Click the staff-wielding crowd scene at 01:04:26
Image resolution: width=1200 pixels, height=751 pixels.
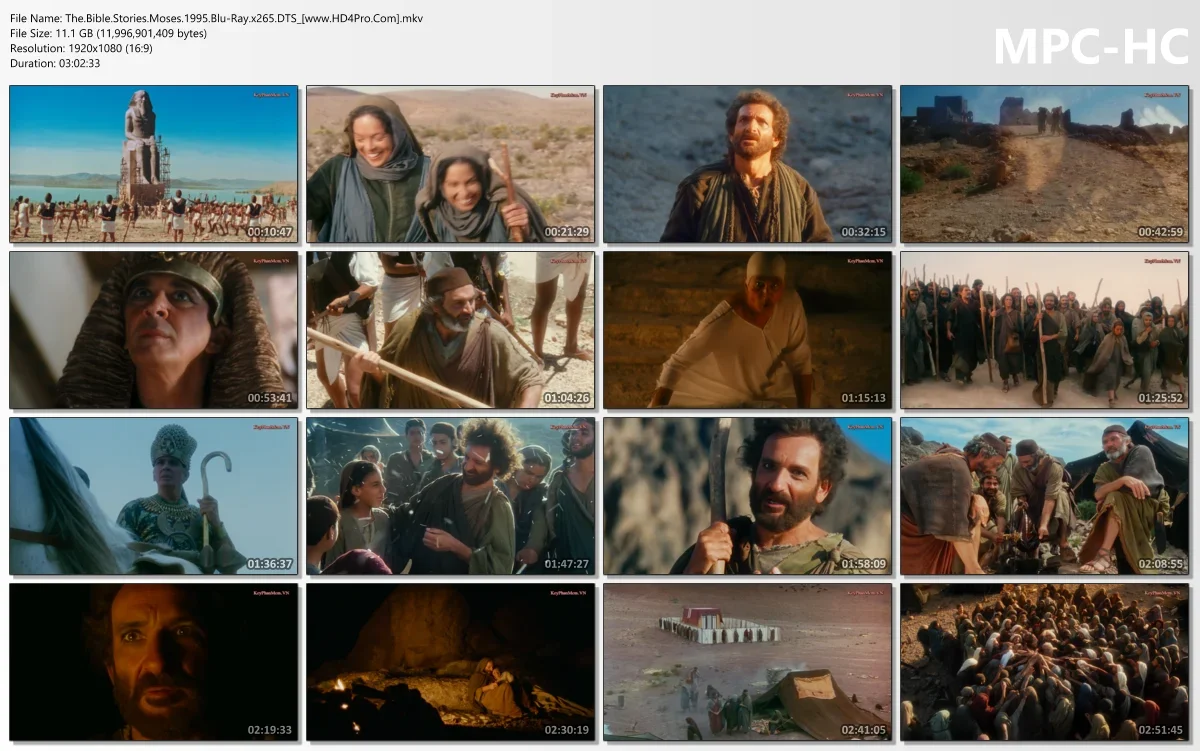(450, 330)
